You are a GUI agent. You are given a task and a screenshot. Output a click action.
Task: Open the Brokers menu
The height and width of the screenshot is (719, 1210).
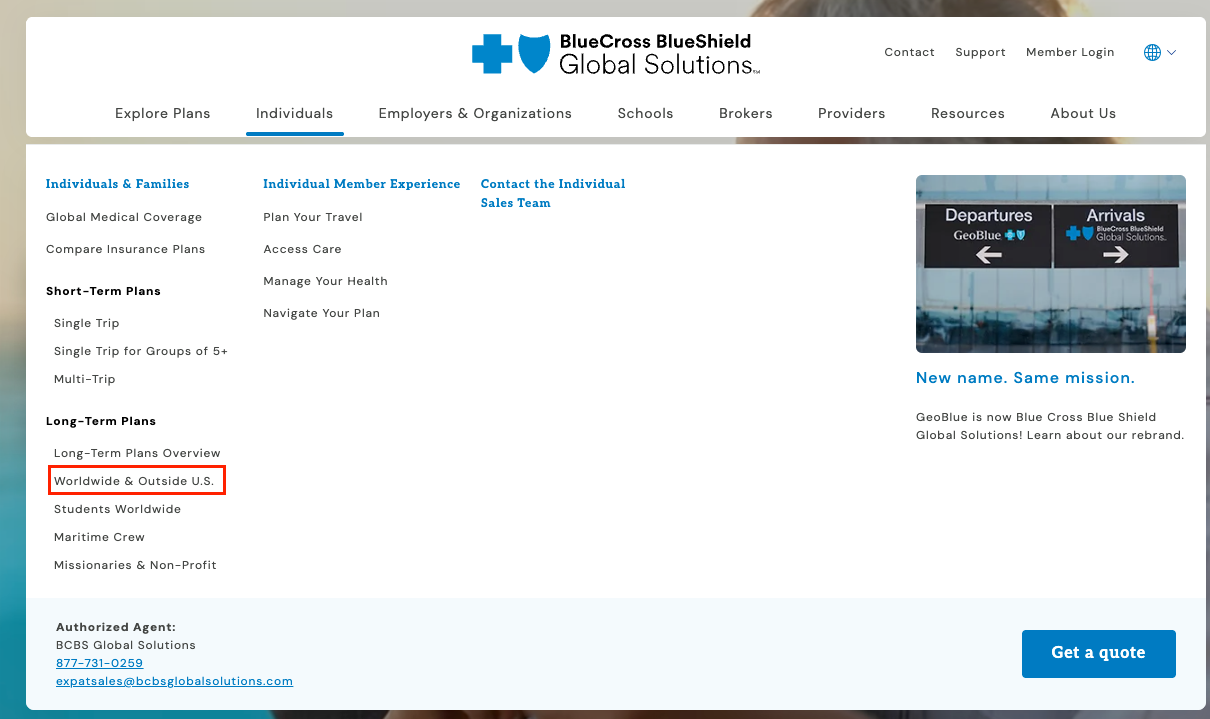click(x=746, y=113)
